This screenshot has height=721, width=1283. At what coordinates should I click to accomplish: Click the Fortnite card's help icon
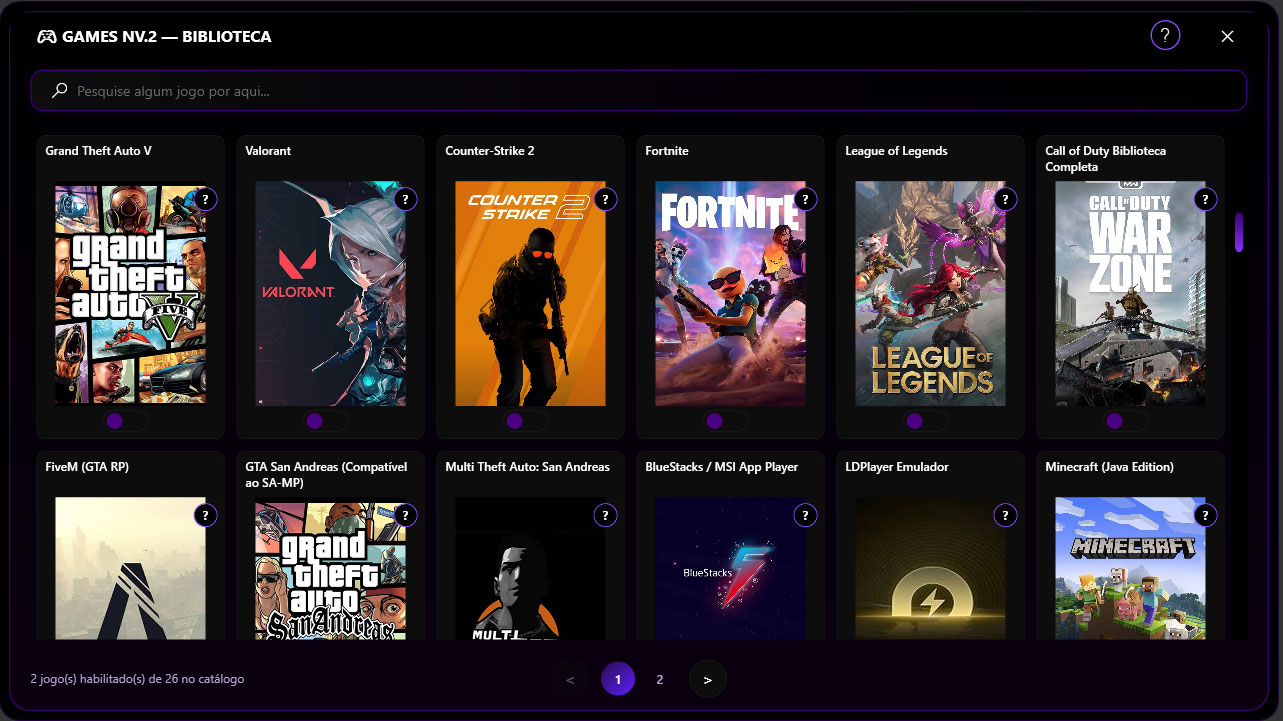pyautogui.click(x=805, y=199)
